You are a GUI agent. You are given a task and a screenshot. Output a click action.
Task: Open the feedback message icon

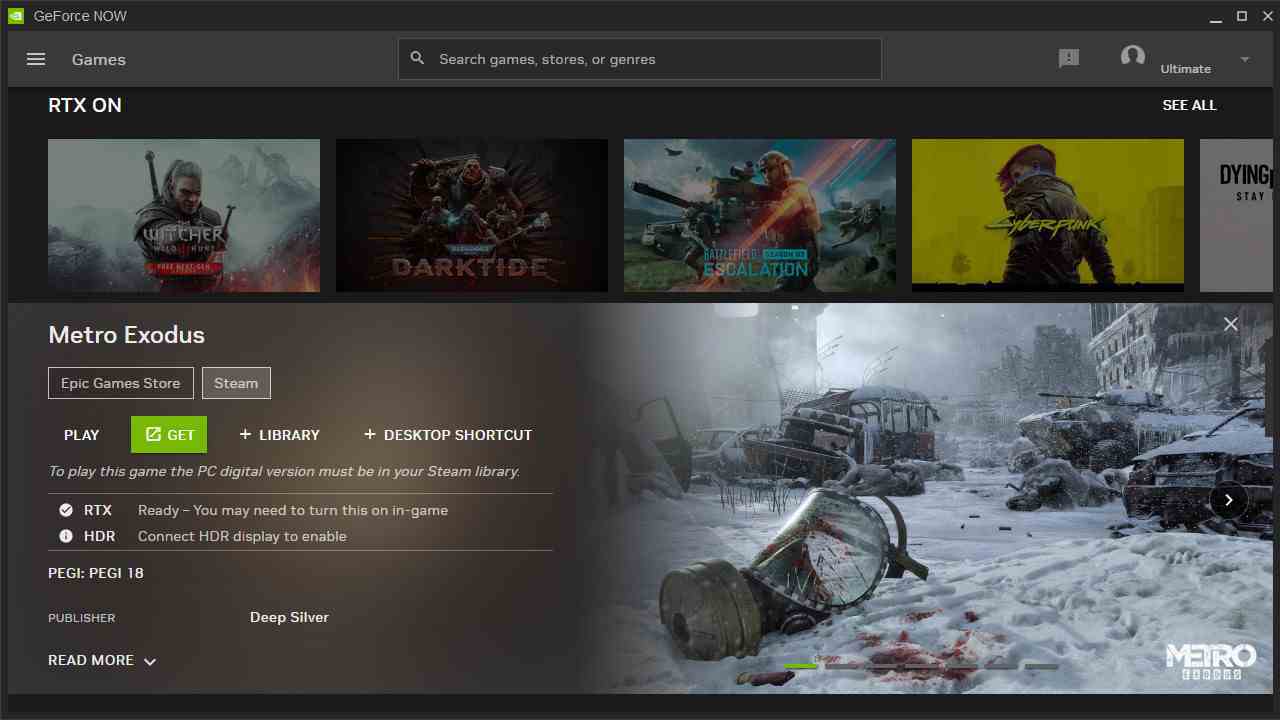pos(1069,59)
